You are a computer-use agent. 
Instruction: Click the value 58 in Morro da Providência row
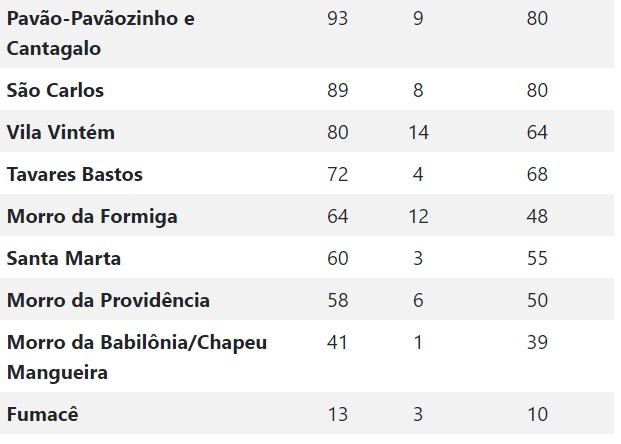[x=337, y=300]
